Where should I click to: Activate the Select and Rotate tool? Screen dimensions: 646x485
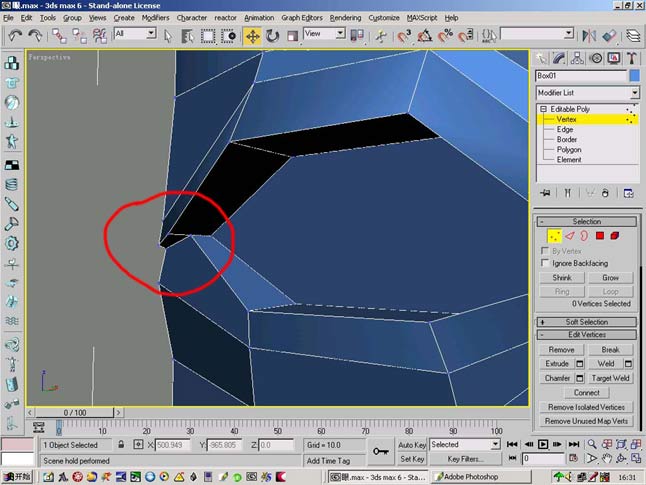tap(272, 36)
